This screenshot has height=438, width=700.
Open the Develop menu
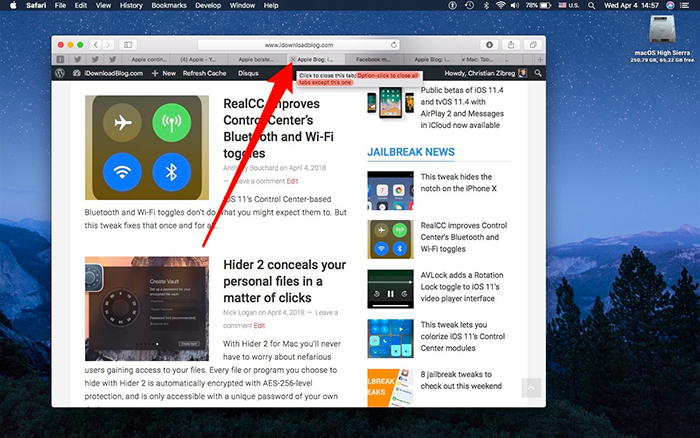(208, 5)
